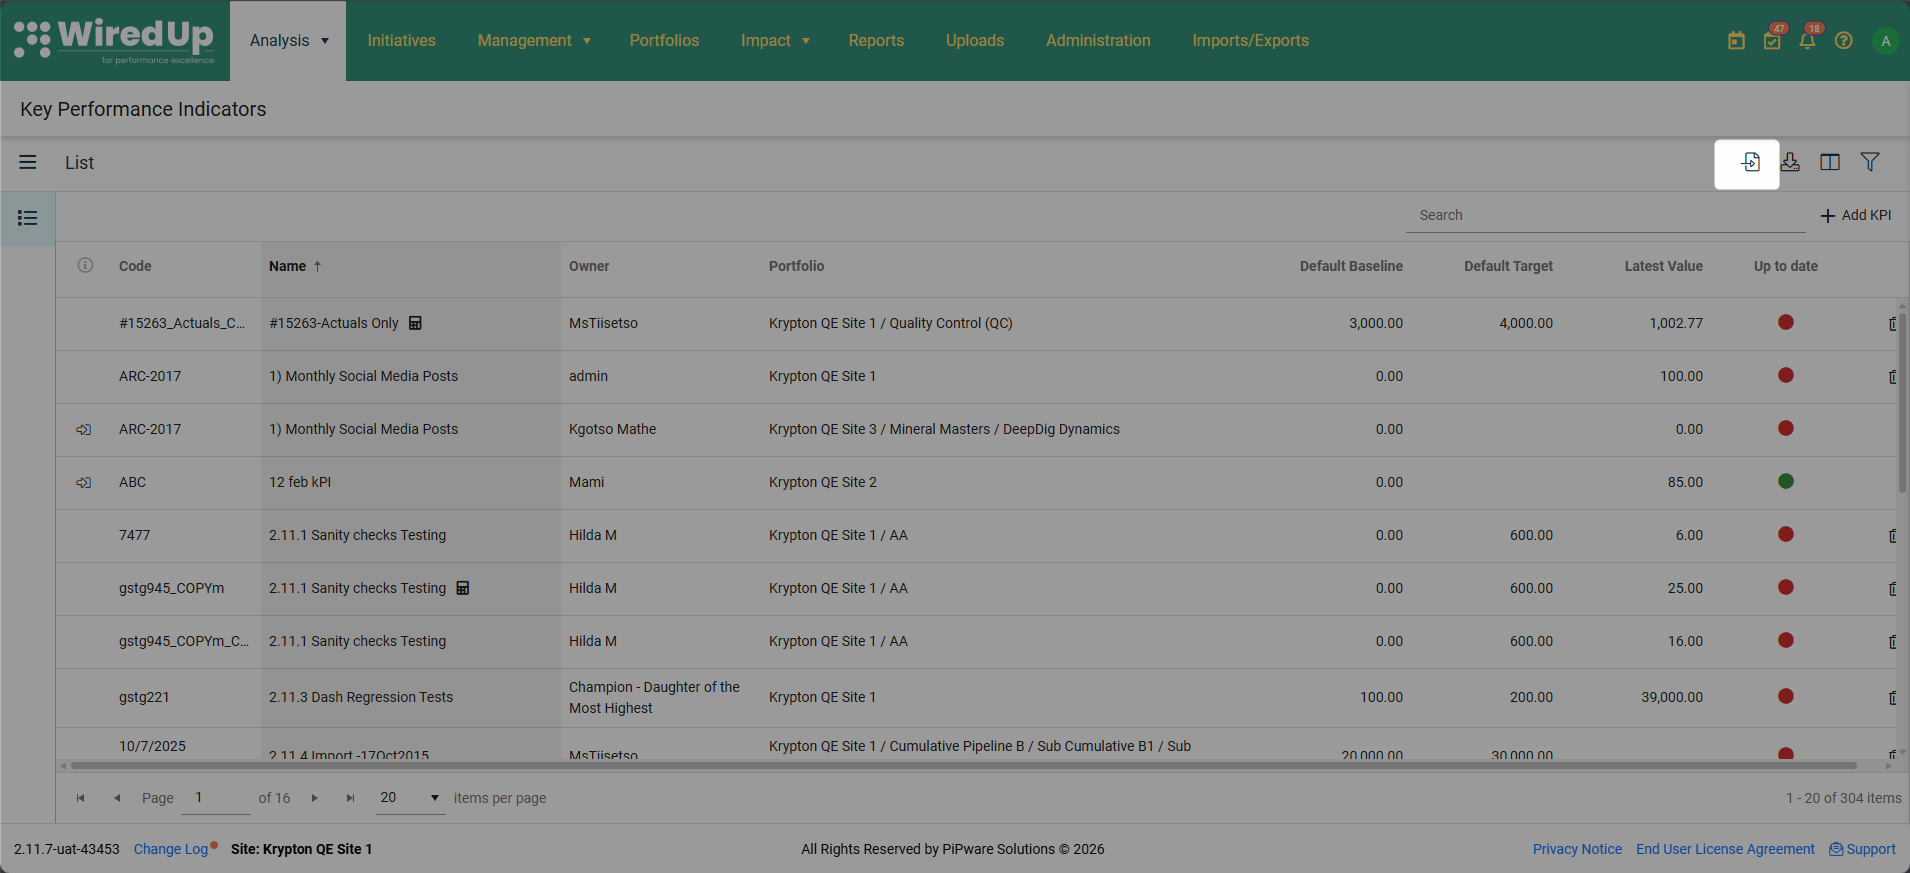Open the Administration menu item

click(1098, 41)
